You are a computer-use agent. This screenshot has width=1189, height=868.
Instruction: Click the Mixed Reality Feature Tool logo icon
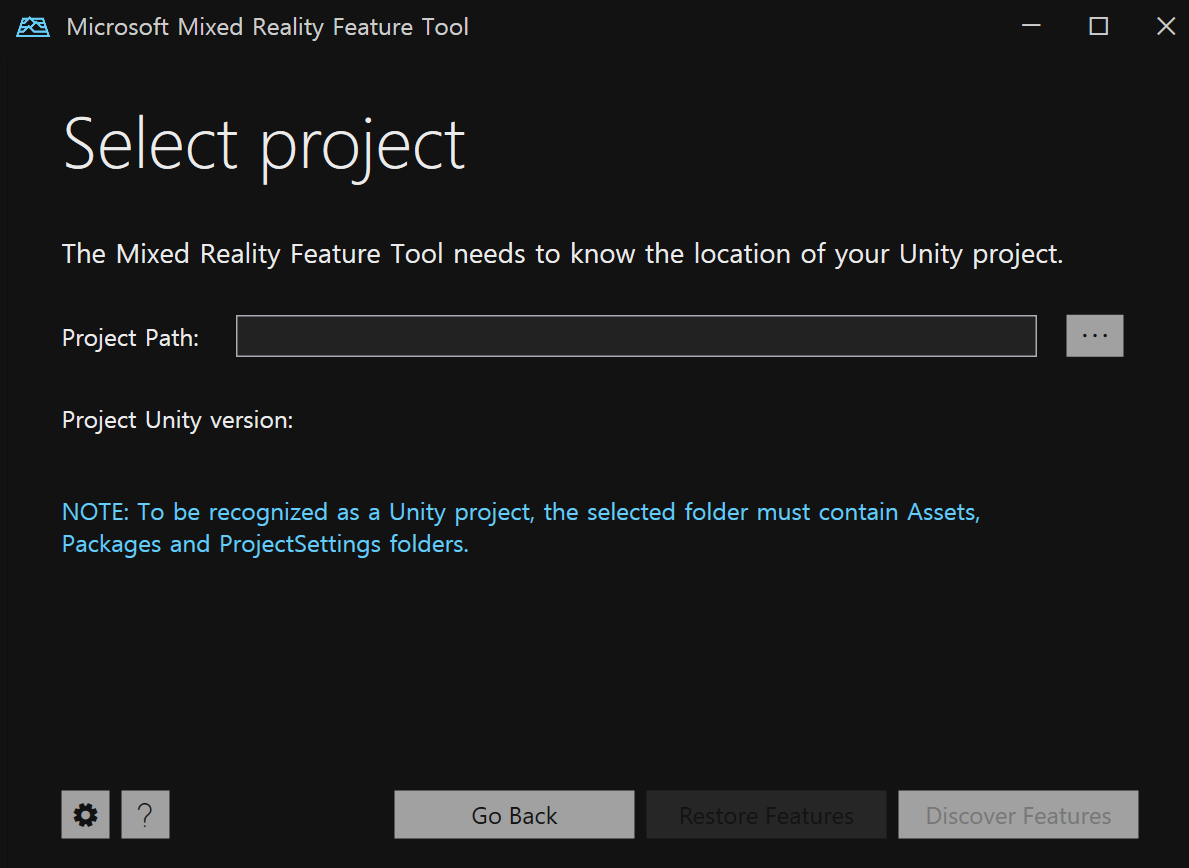coord(33,27)
